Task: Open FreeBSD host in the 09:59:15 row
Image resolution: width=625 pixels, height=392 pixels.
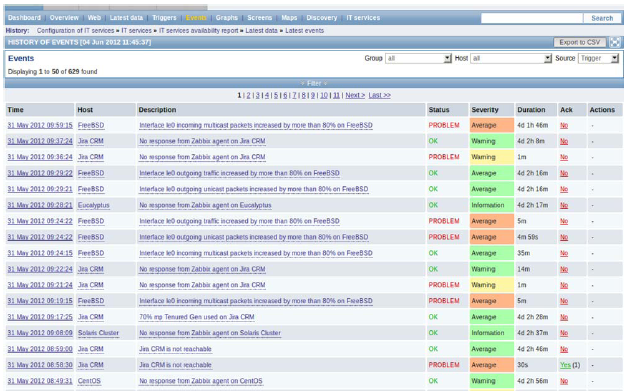Action: coord(91,125)
